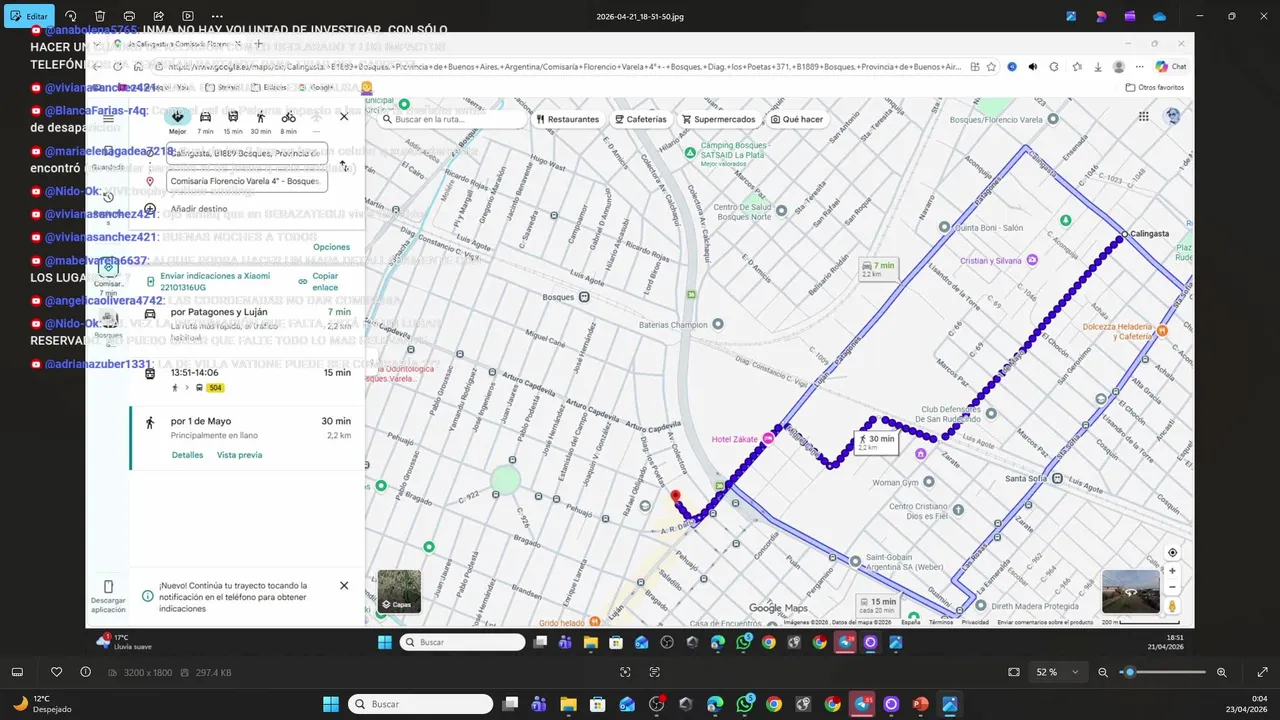Open the Photos 'See more' three-dot menu
The height and width of the screenshot is (720, 1280).
coord(218,16)
